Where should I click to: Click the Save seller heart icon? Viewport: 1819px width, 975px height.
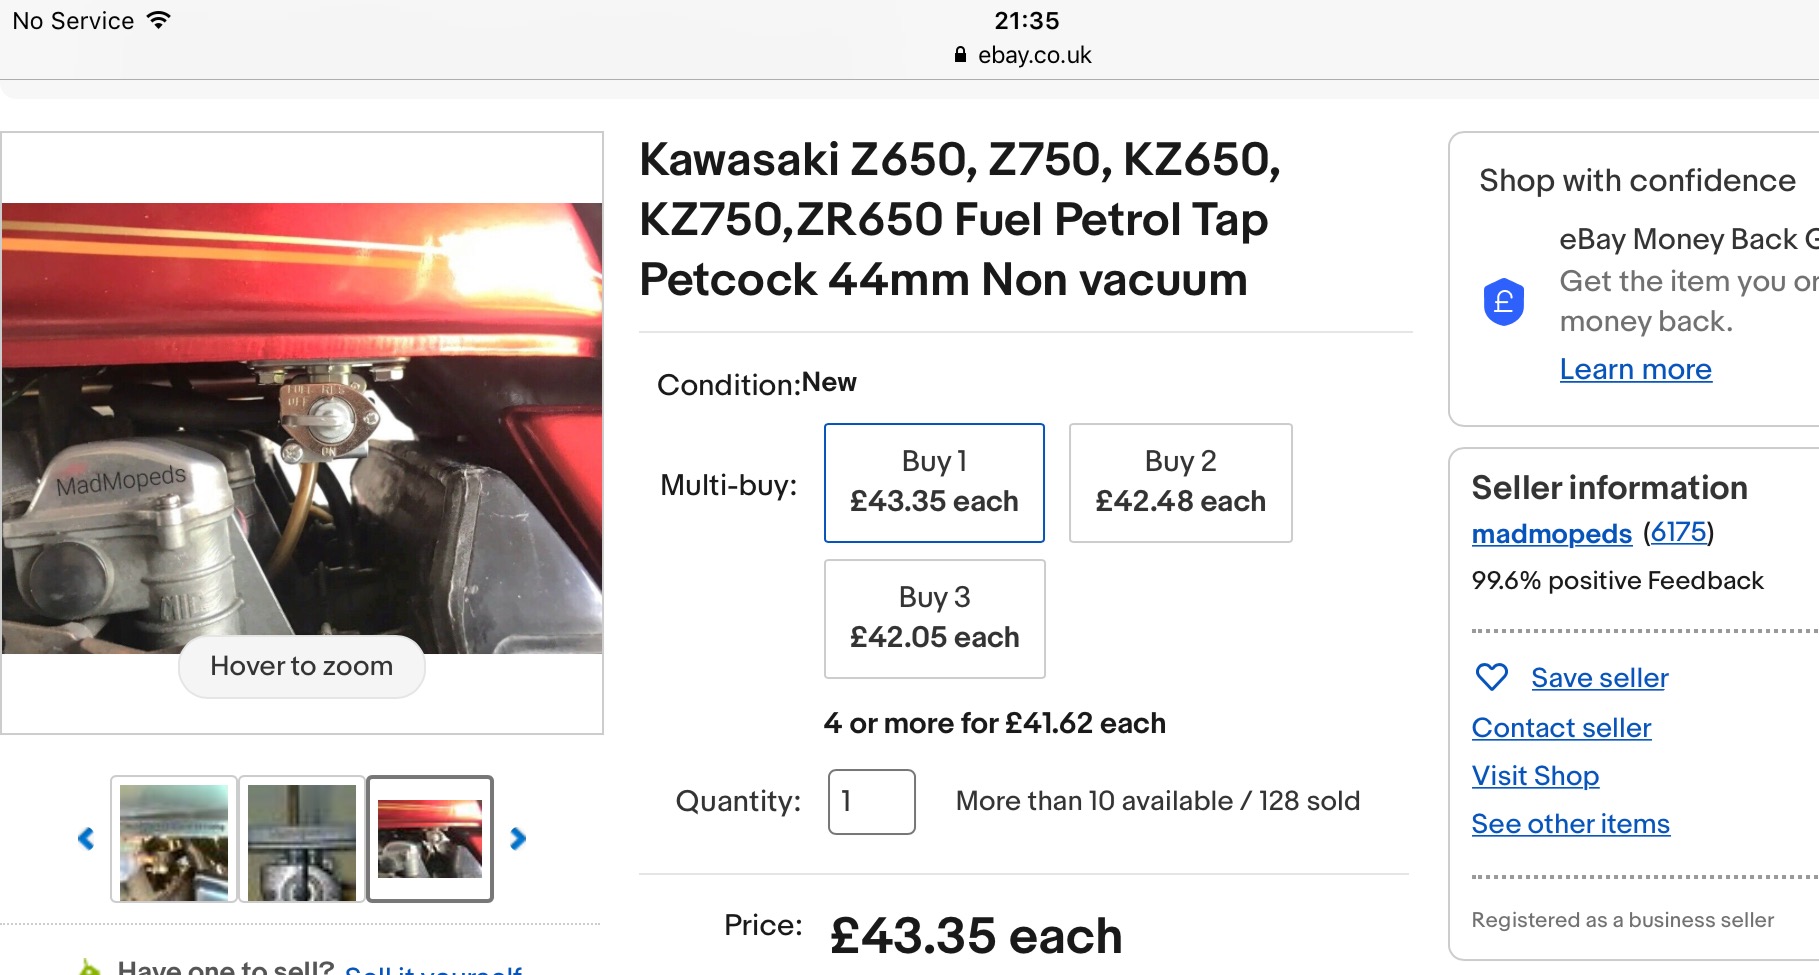1491,678
